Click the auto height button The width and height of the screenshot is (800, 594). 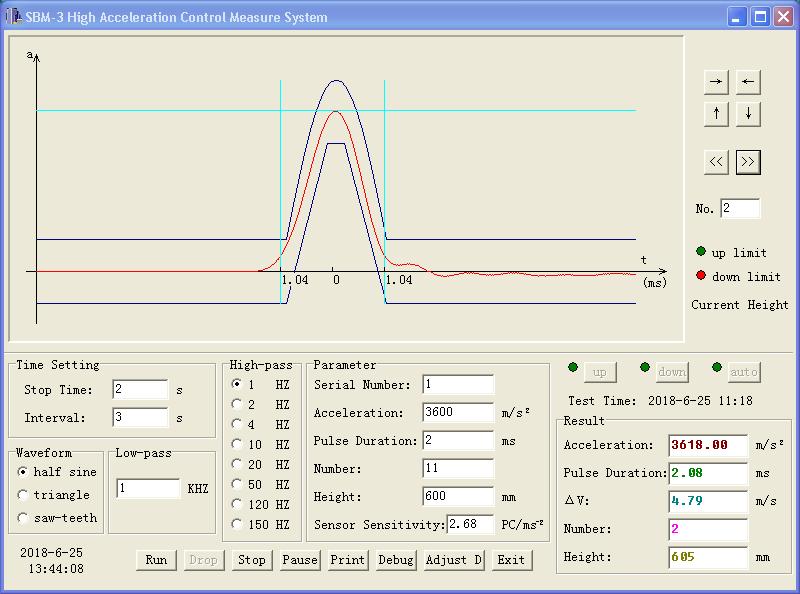click(744, 372)
